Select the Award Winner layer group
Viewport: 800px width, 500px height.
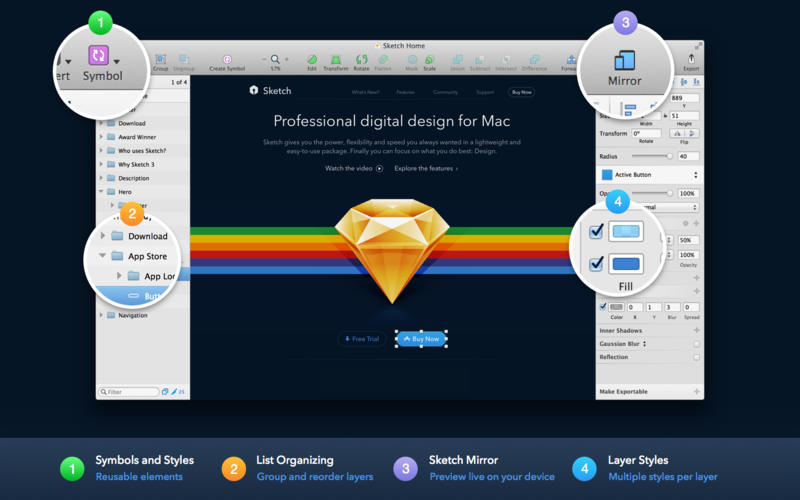(137, 137)
